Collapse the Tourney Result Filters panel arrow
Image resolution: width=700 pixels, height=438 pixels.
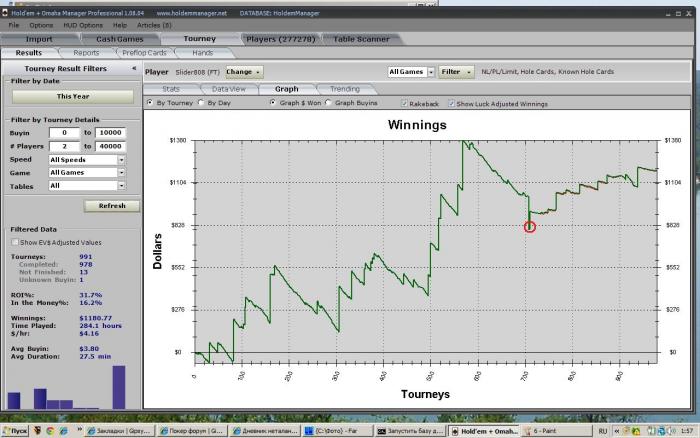coord(134,68)
